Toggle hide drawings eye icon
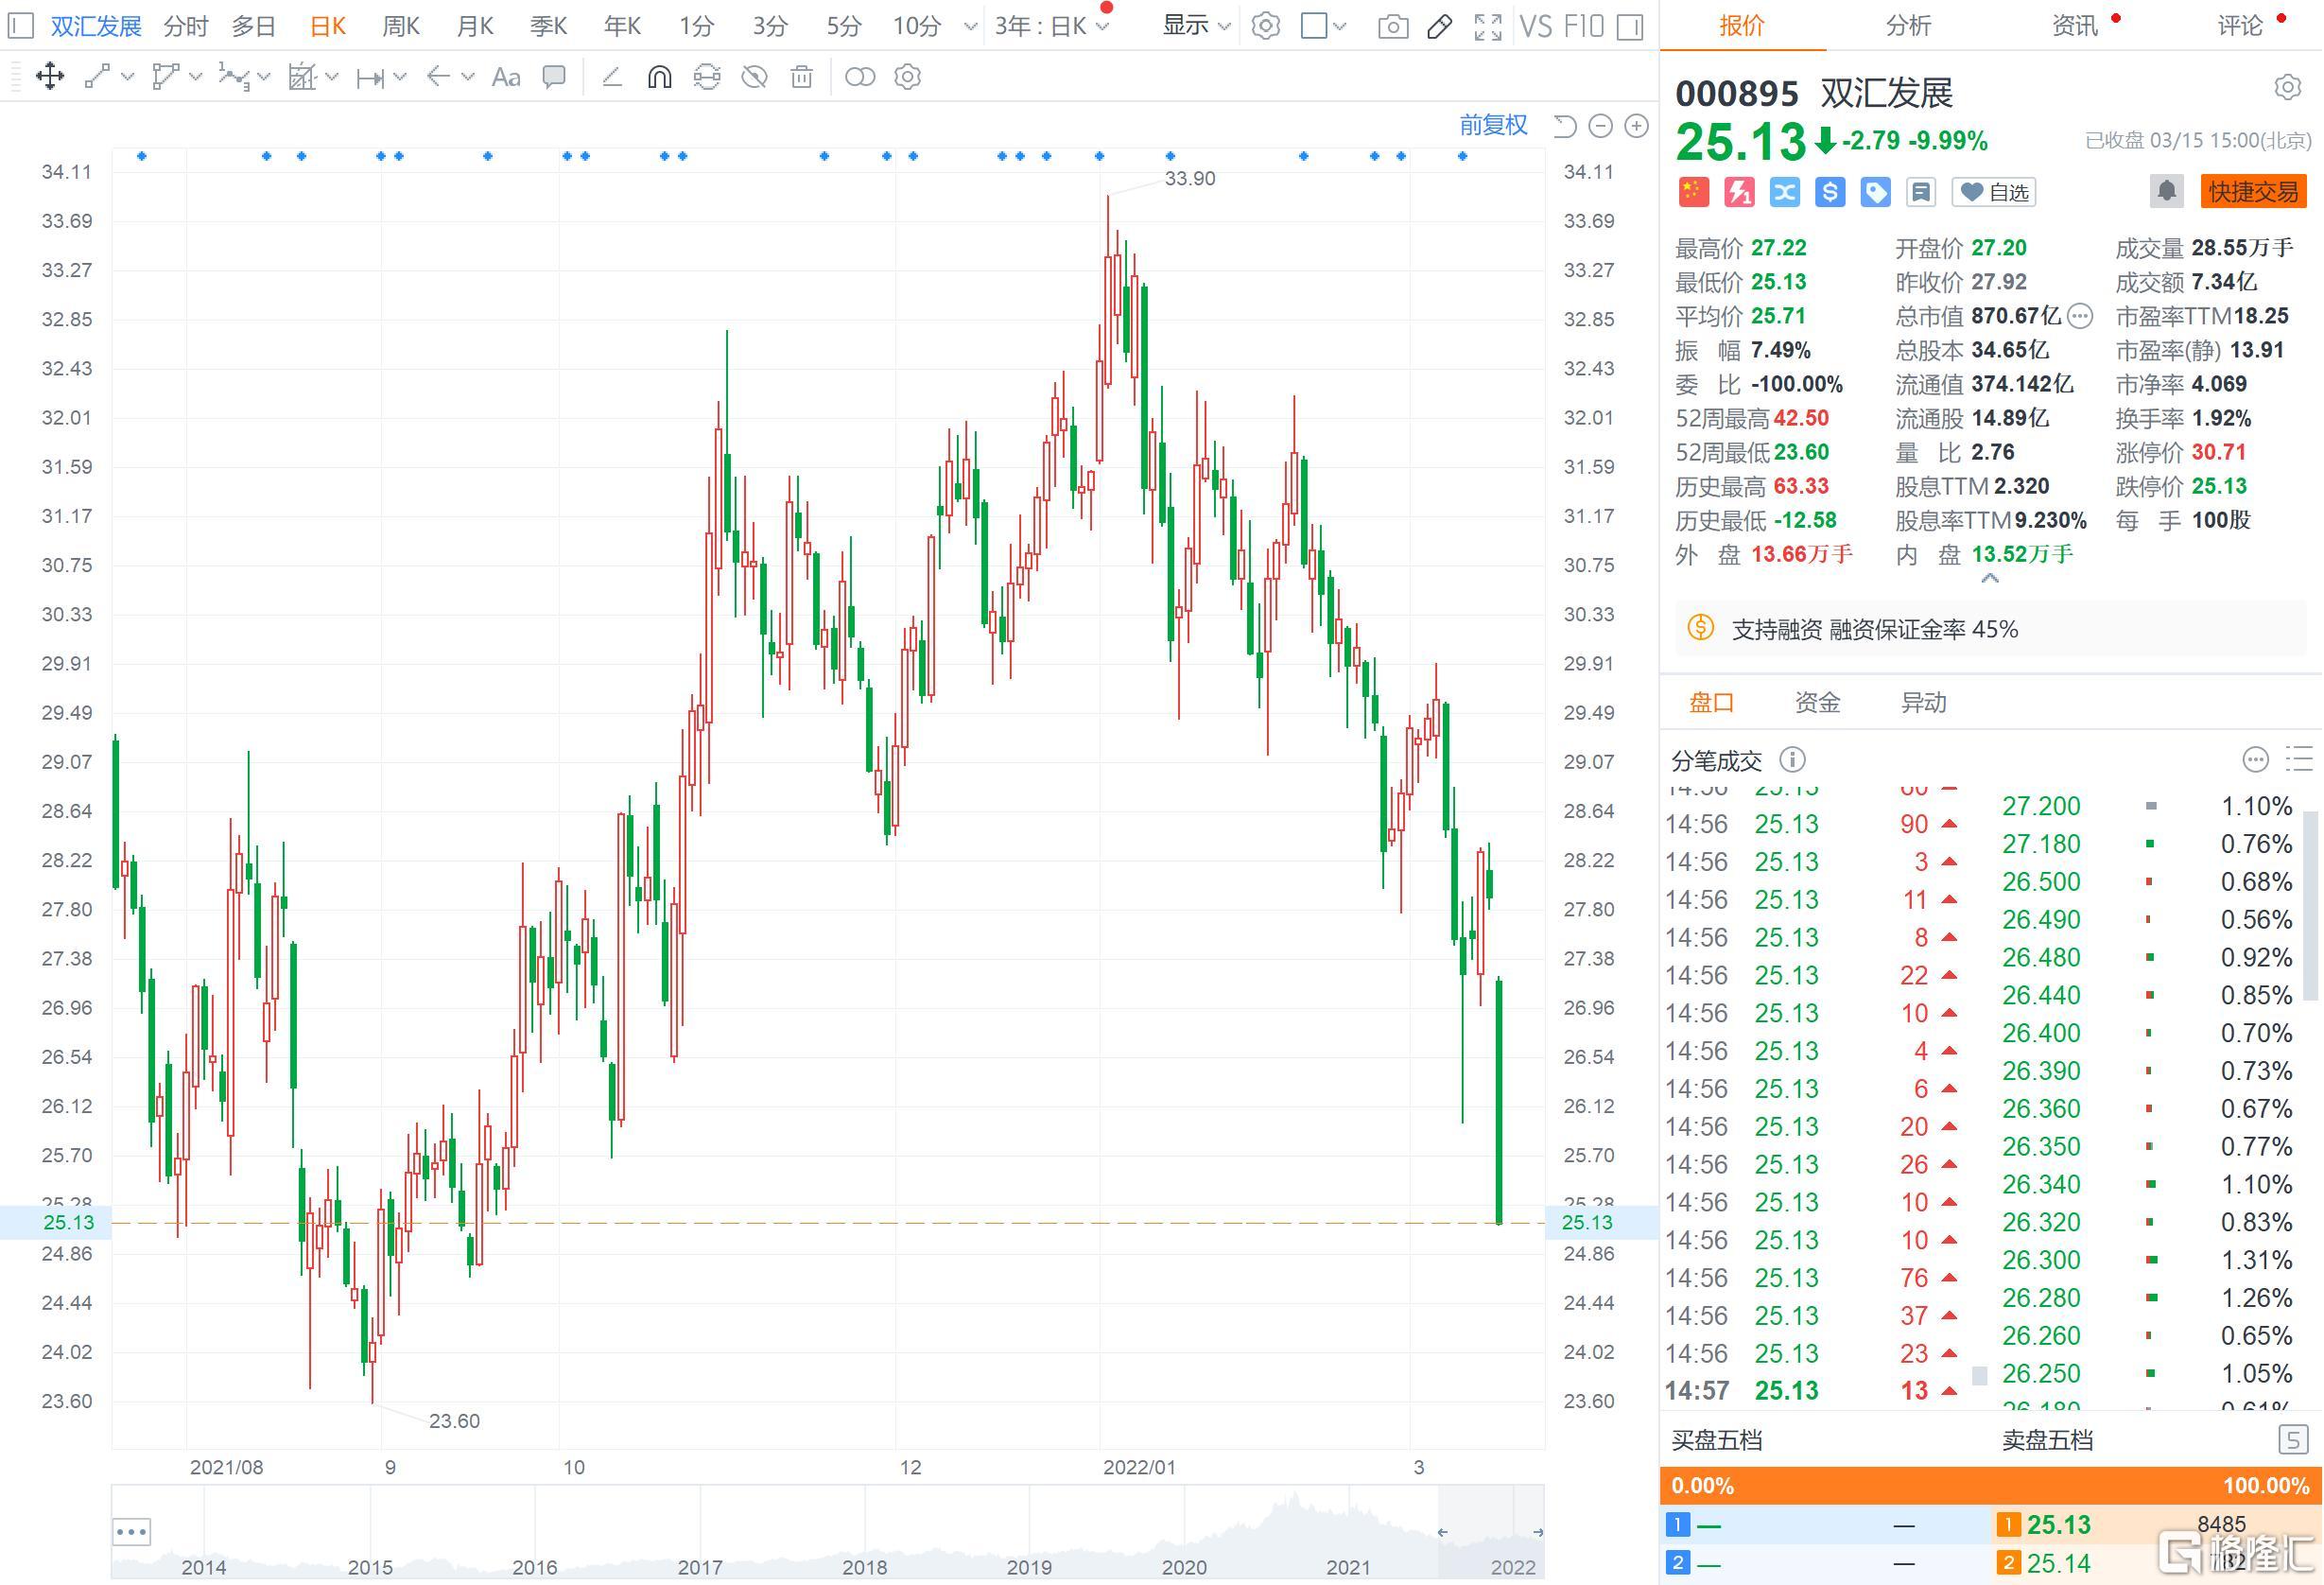Viewport: 2324px width, 1585px height. [754, 77]
